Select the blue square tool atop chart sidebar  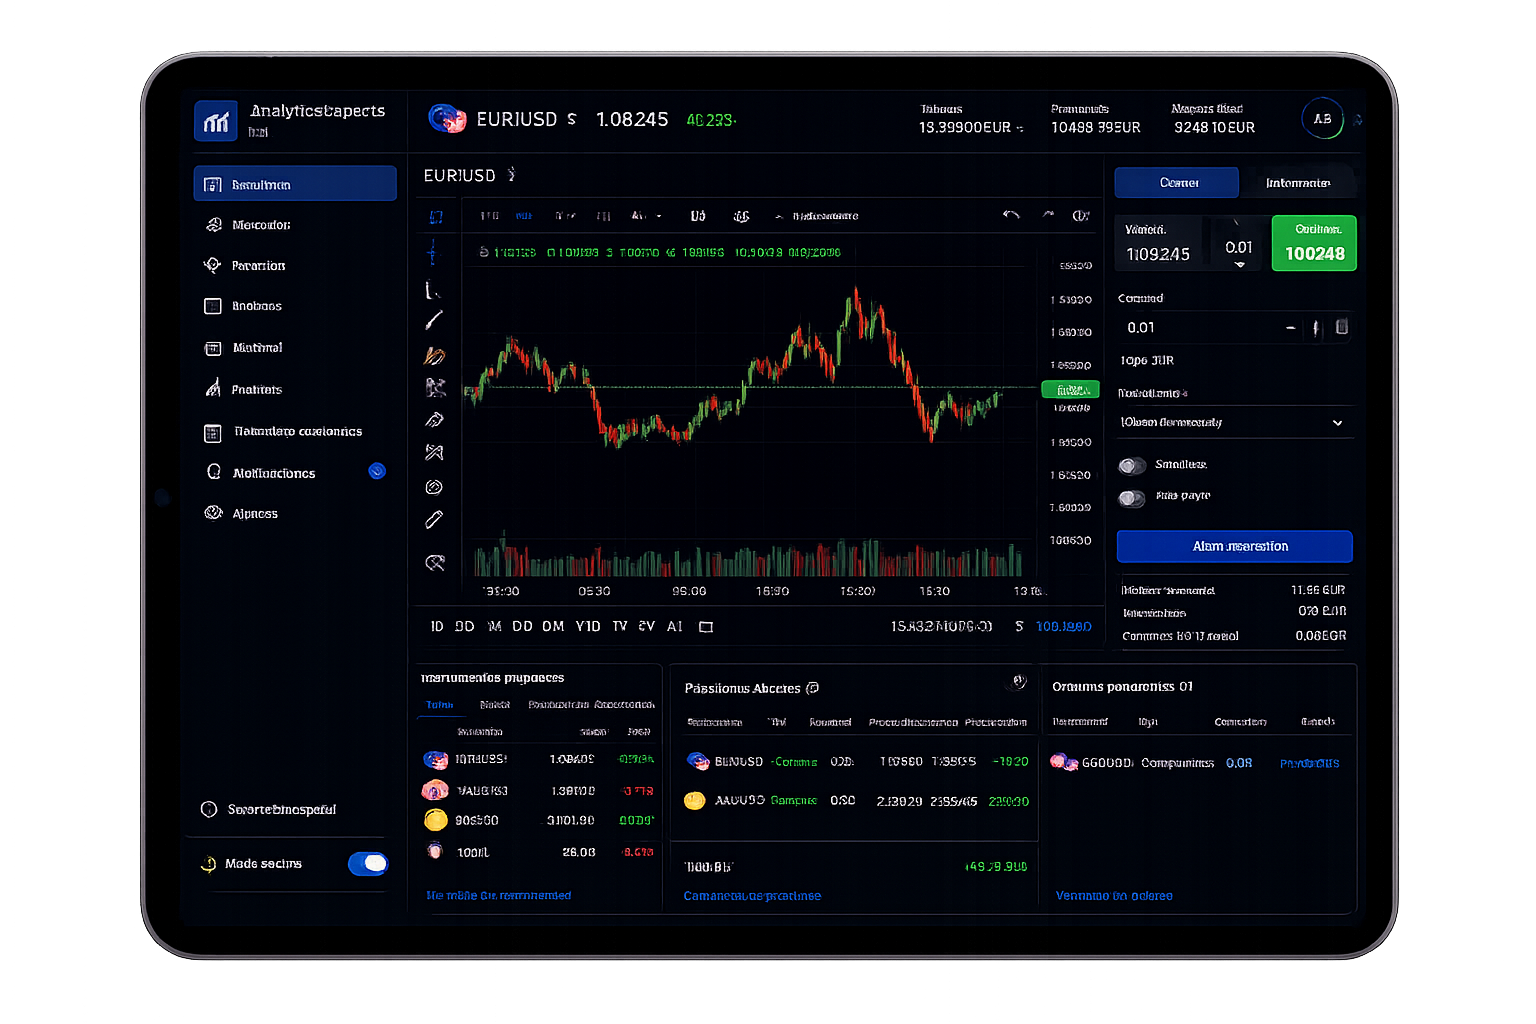coord(436,217)
